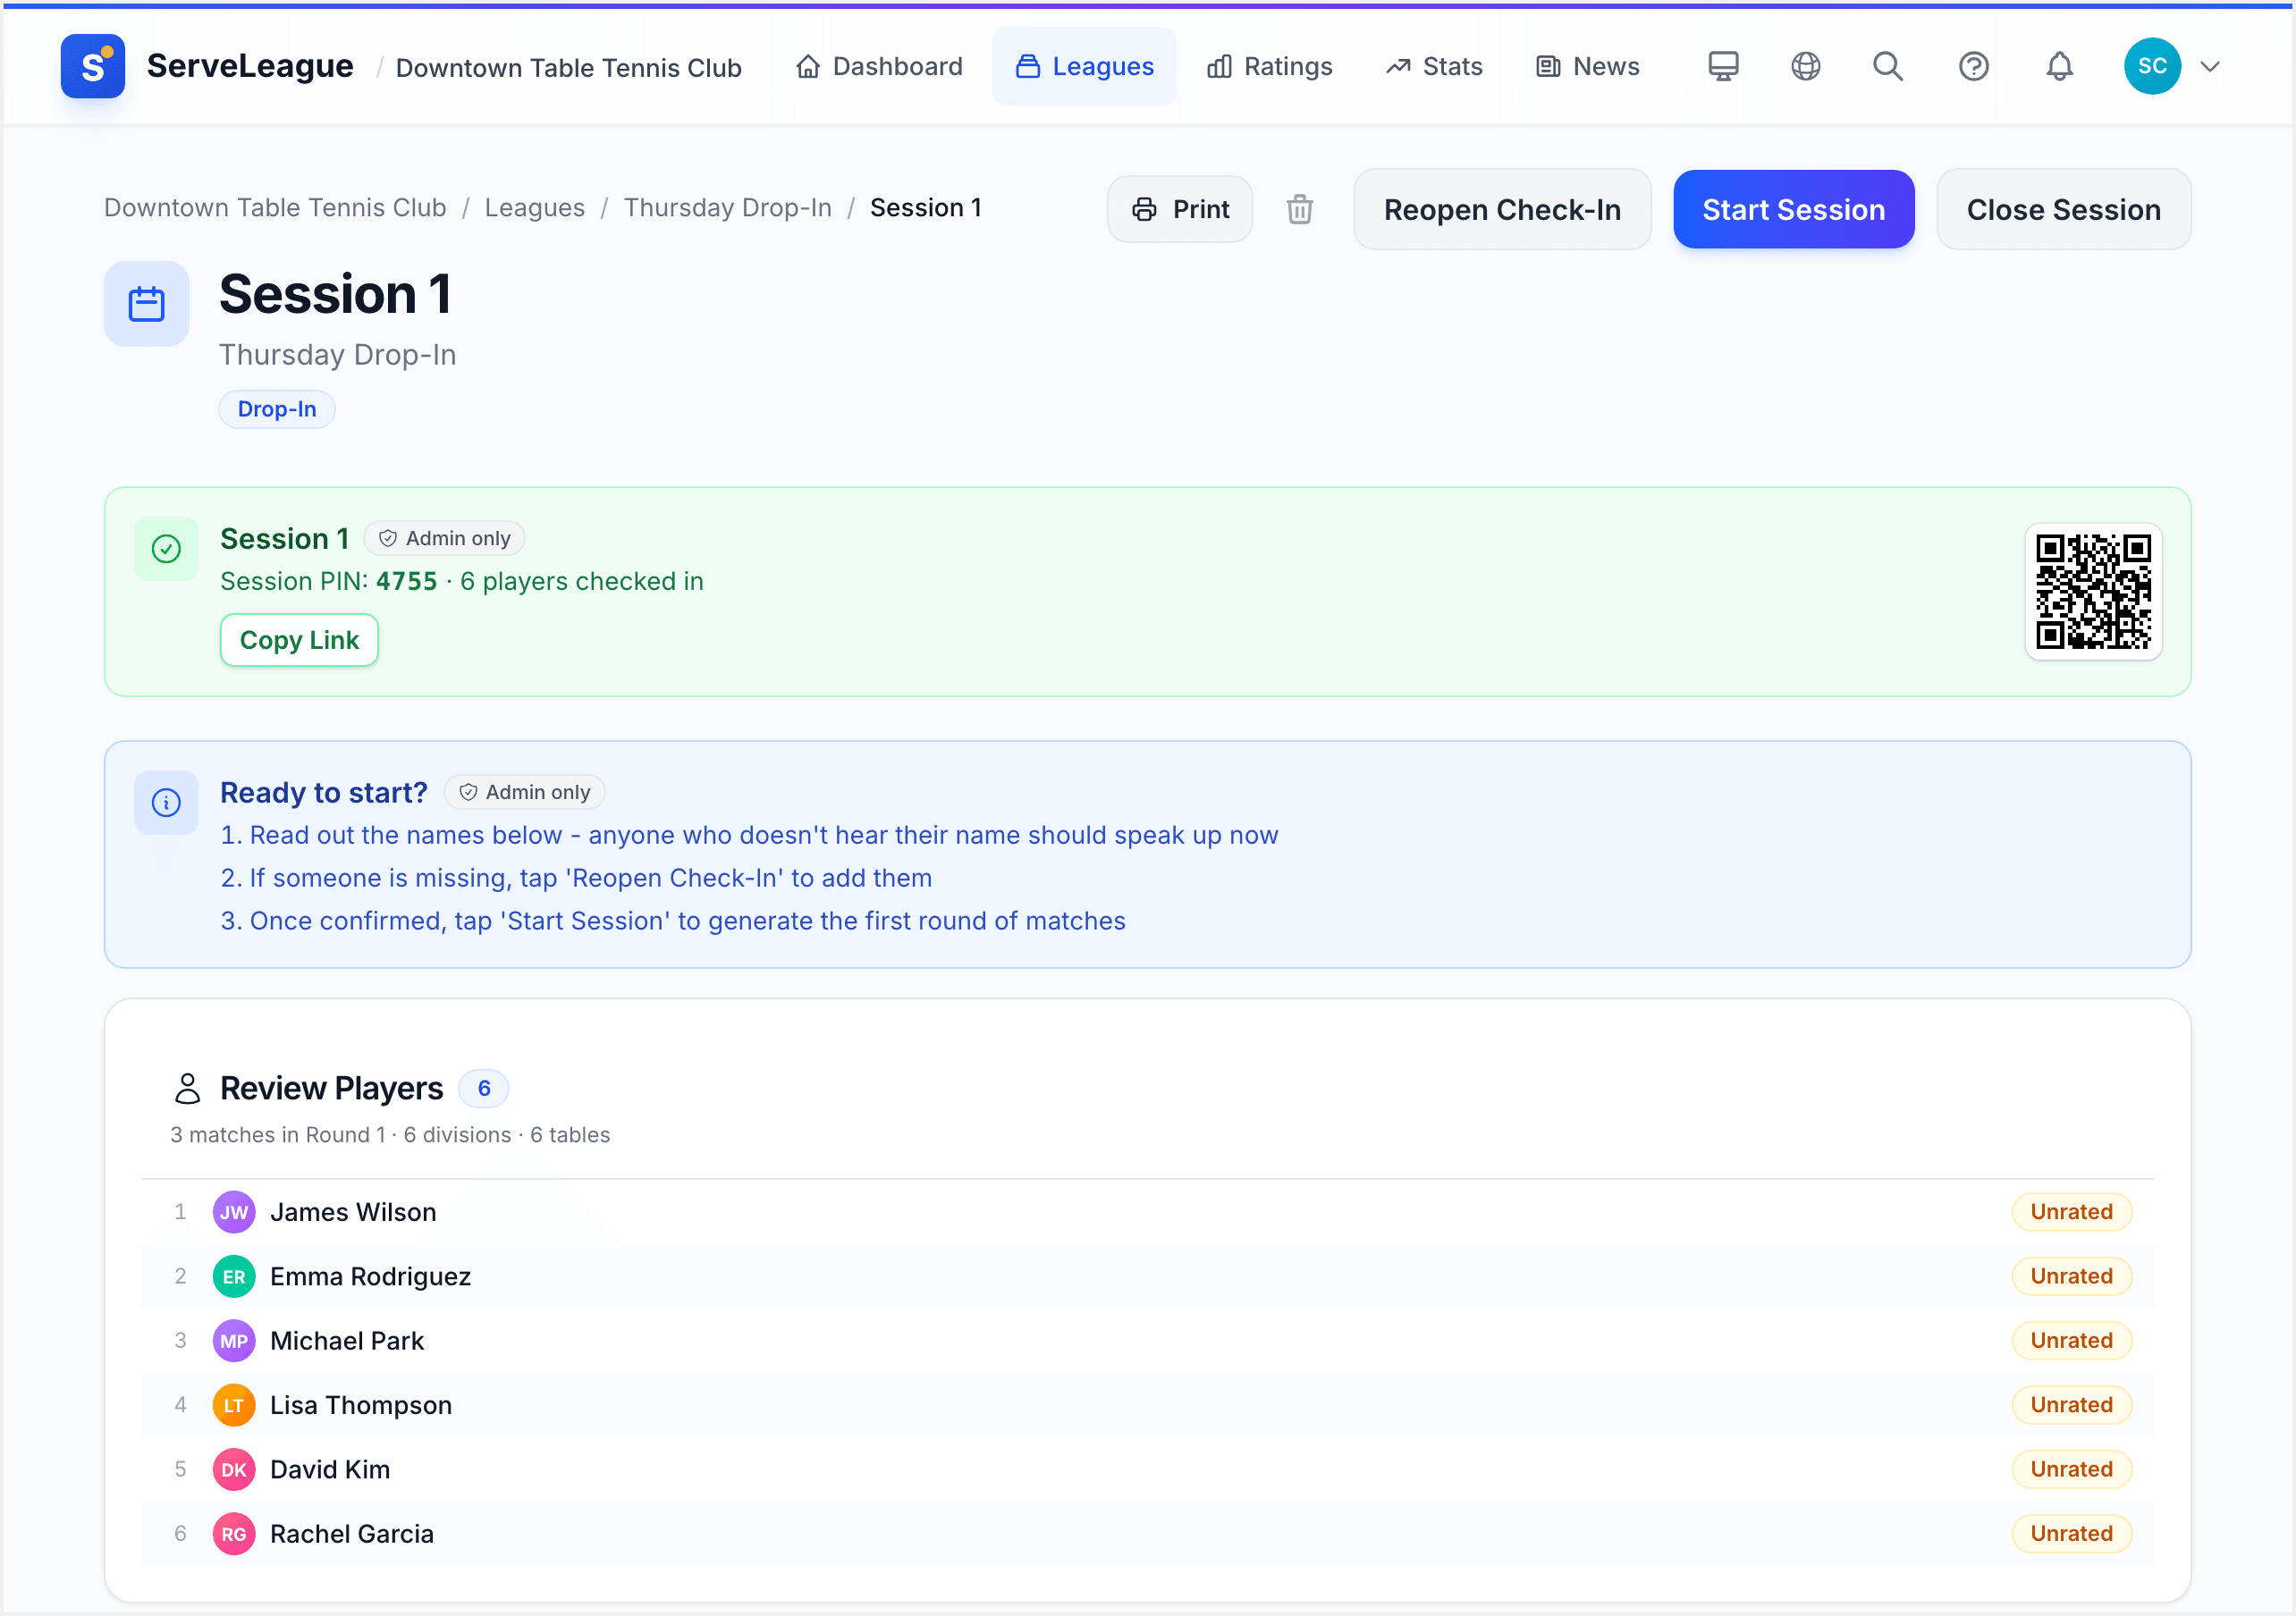2296x1616 pixels.
Task: Click the Drop-In tag badge
Action: [277, 409]
